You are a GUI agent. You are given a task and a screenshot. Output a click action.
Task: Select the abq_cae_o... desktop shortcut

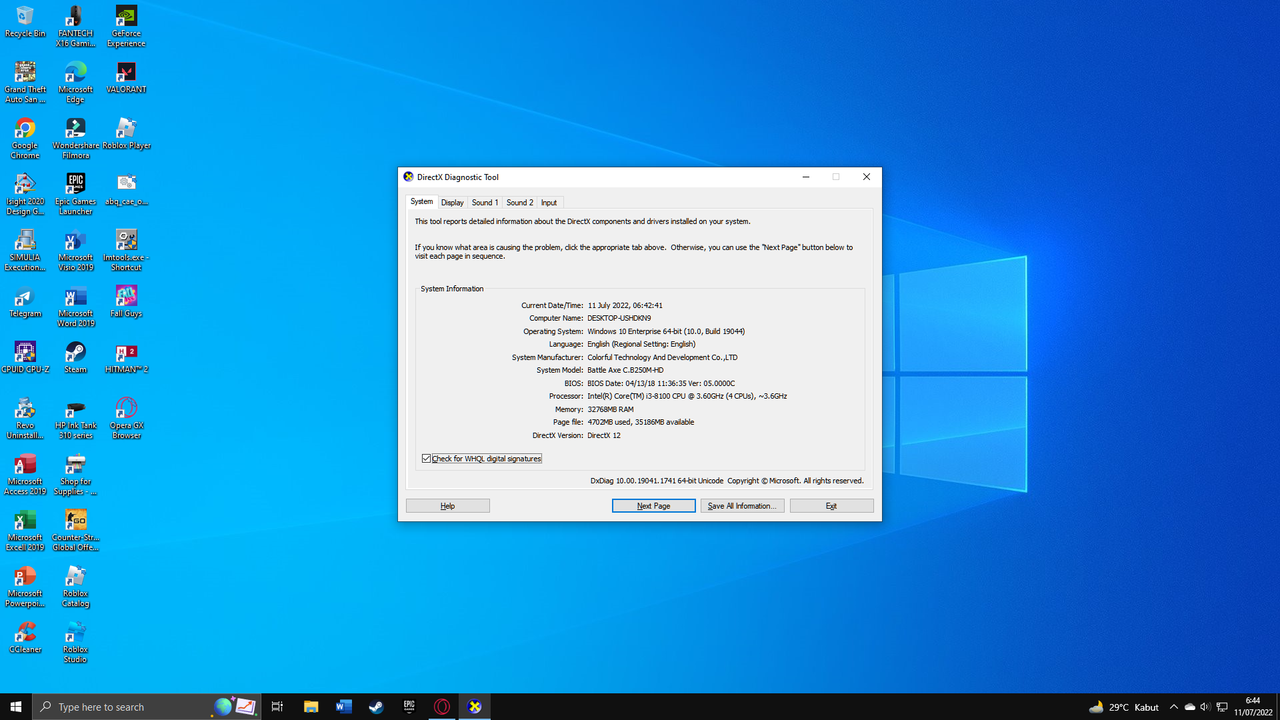(126, 190)
